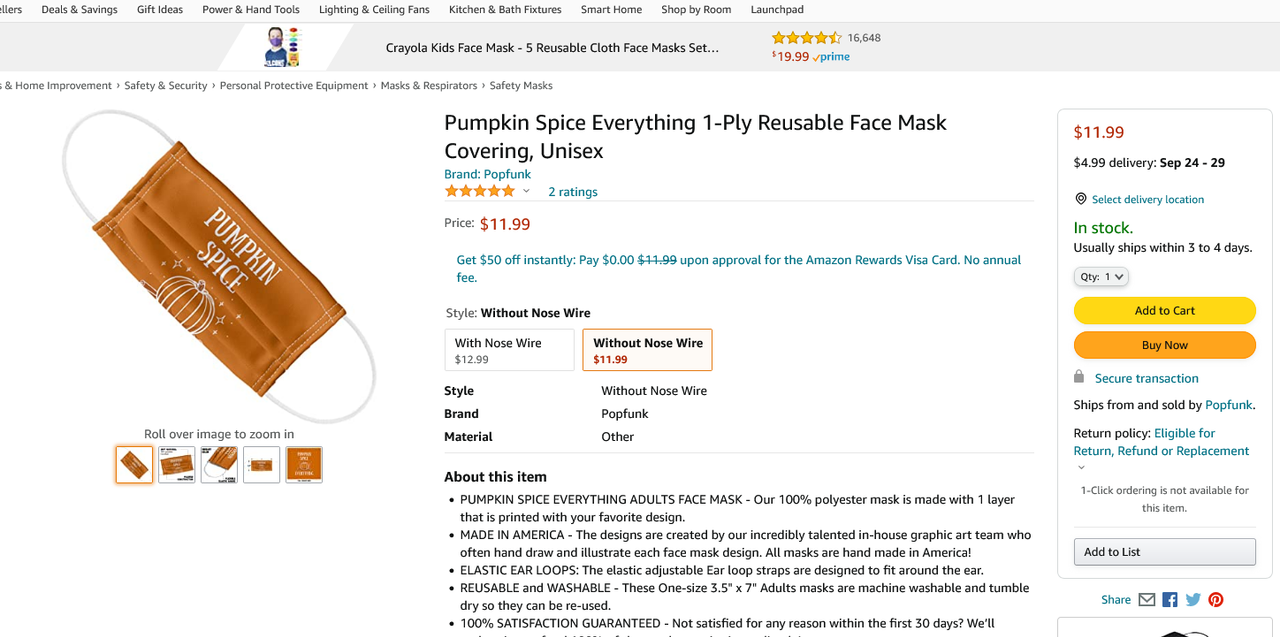Select the With Nose Wire style option
The width and height of the screenshot is (1280, 637).
point(510,350)
